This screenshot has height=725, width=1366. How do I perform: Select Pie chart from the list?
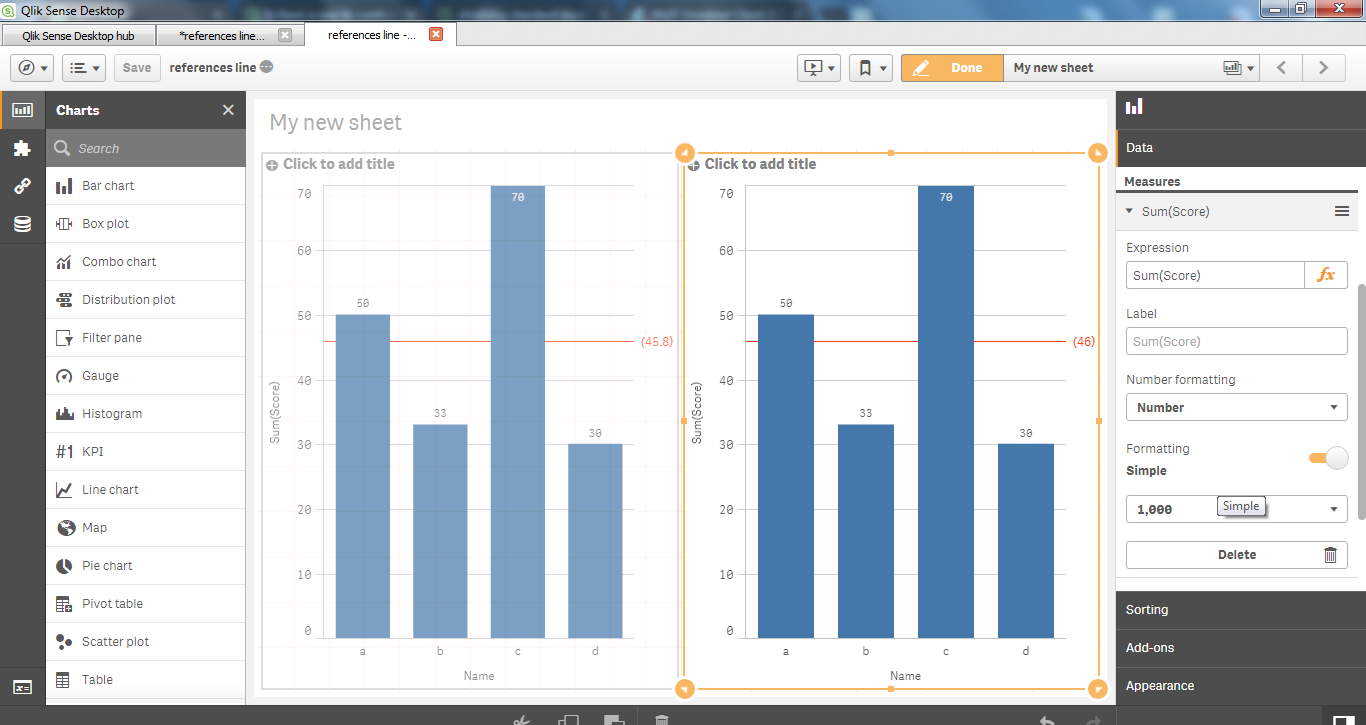(146, 566)
